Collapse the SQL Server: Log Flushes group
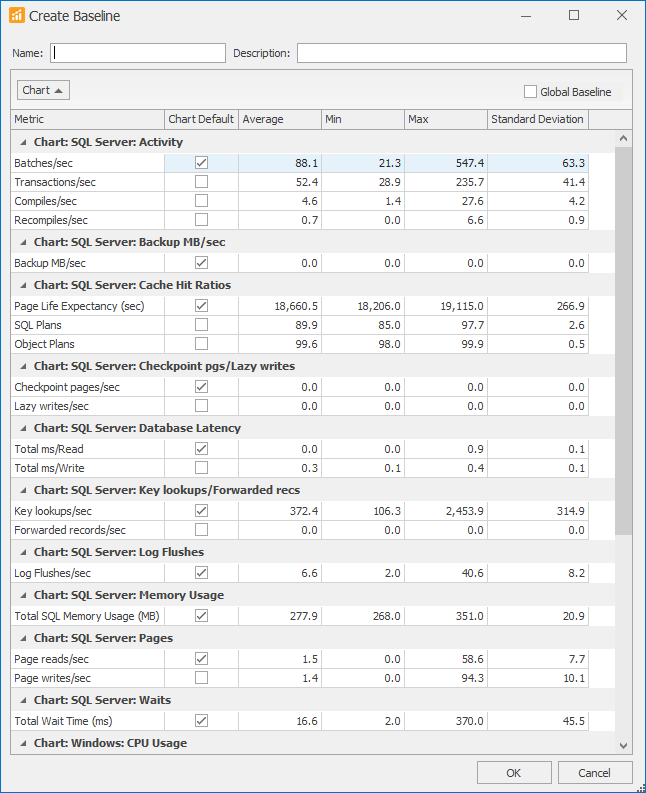Screen dimensions: 646x793 pyautogui.click(x=23, y=553)
